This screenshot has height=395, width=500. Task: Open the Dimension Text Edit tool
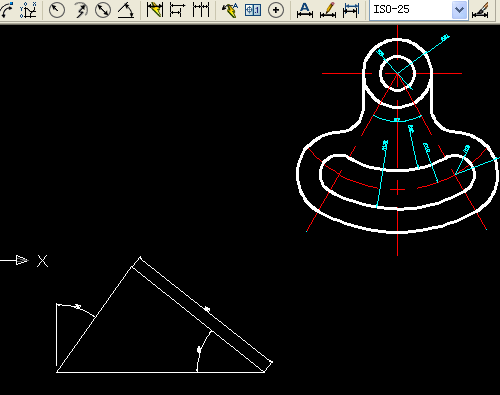click(x=328, y=10)
